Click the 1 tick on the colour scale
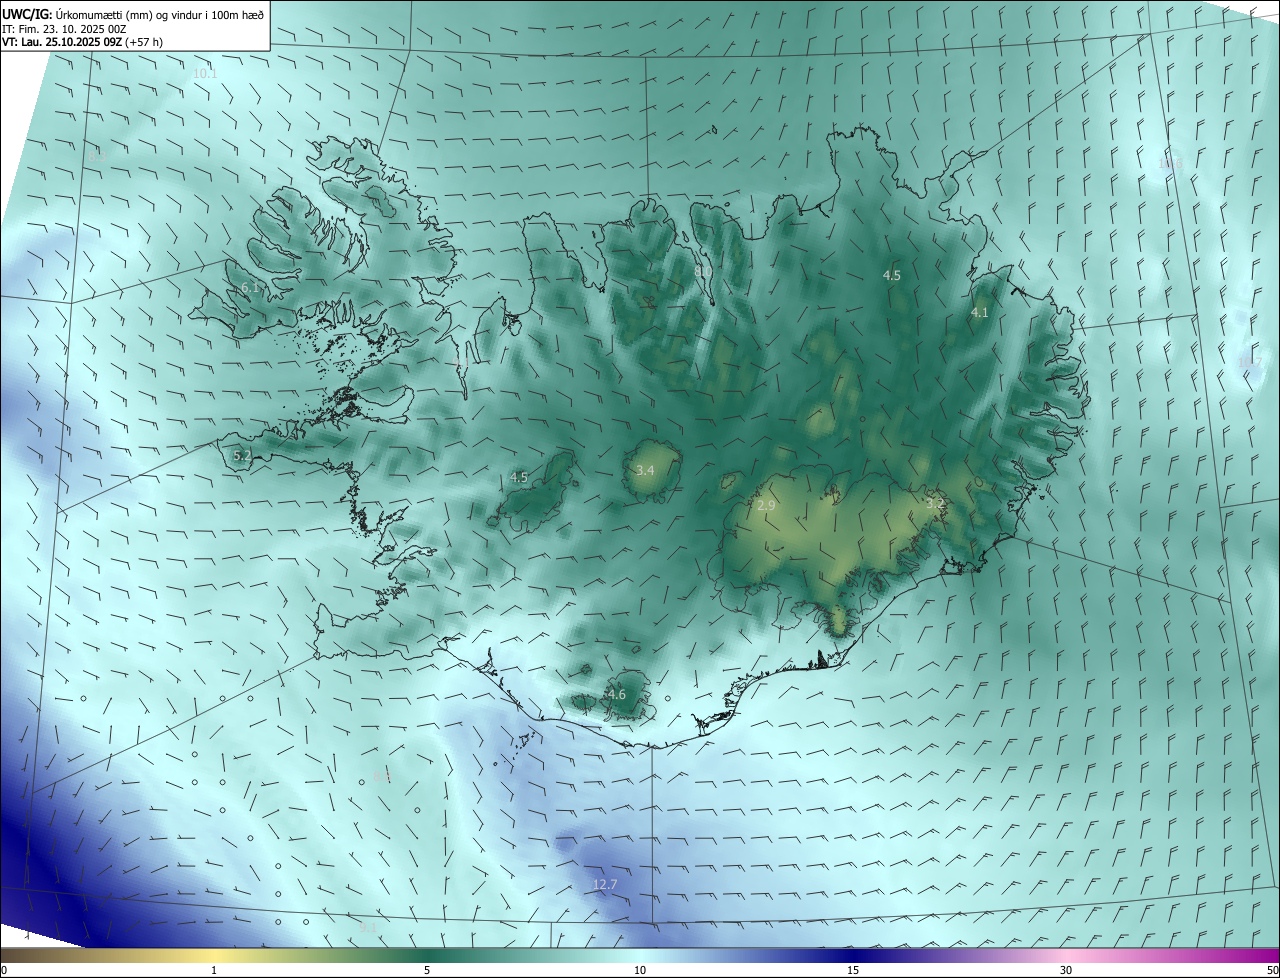The height and width of the screenshot is (978, 1280). tap(214, 970)
